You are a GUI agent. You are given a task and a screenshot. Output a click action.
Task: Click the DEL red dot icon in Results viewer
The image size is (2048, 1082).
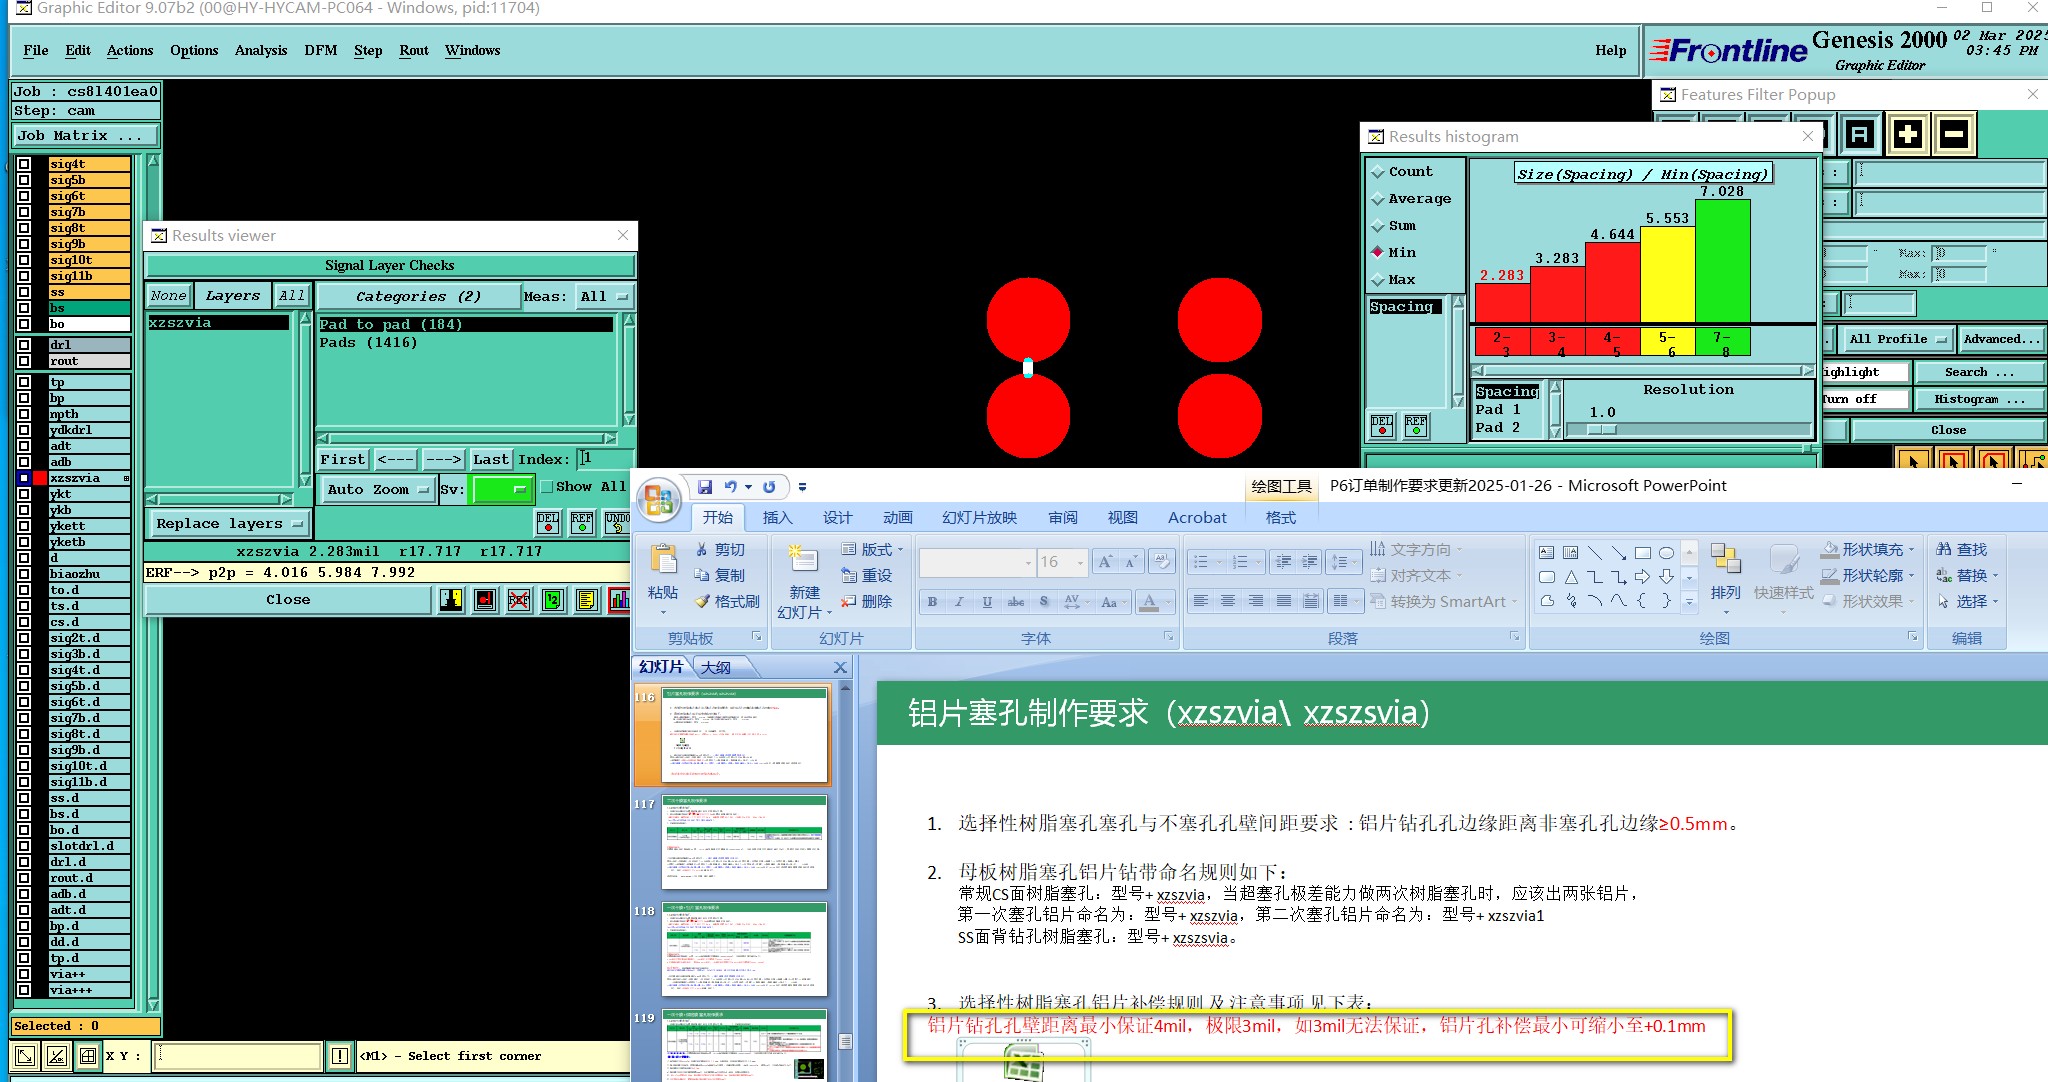[548, 522]
